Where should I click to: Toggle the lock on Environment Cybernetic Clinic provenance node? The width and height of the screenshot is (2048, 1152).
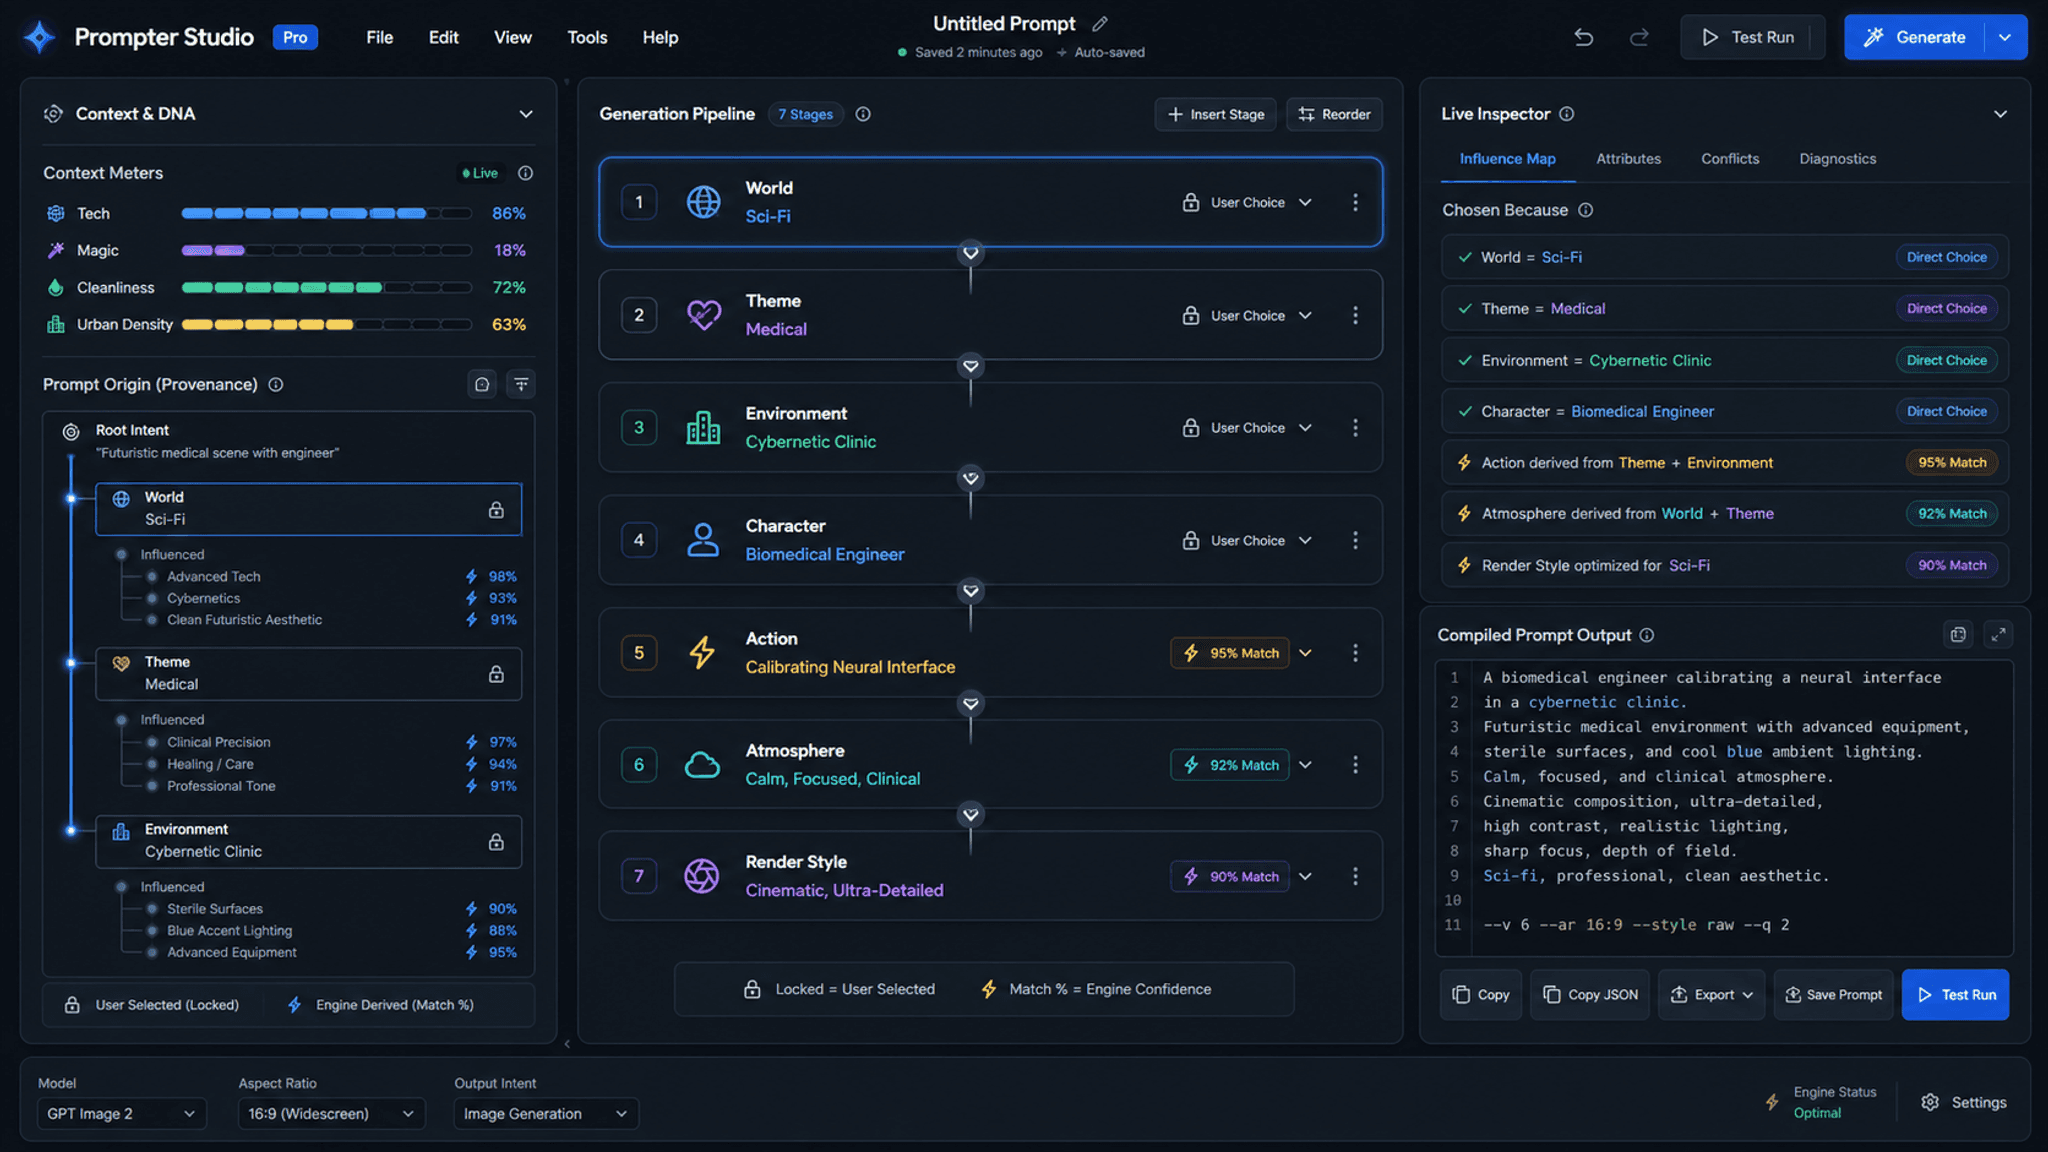point(496,842)
